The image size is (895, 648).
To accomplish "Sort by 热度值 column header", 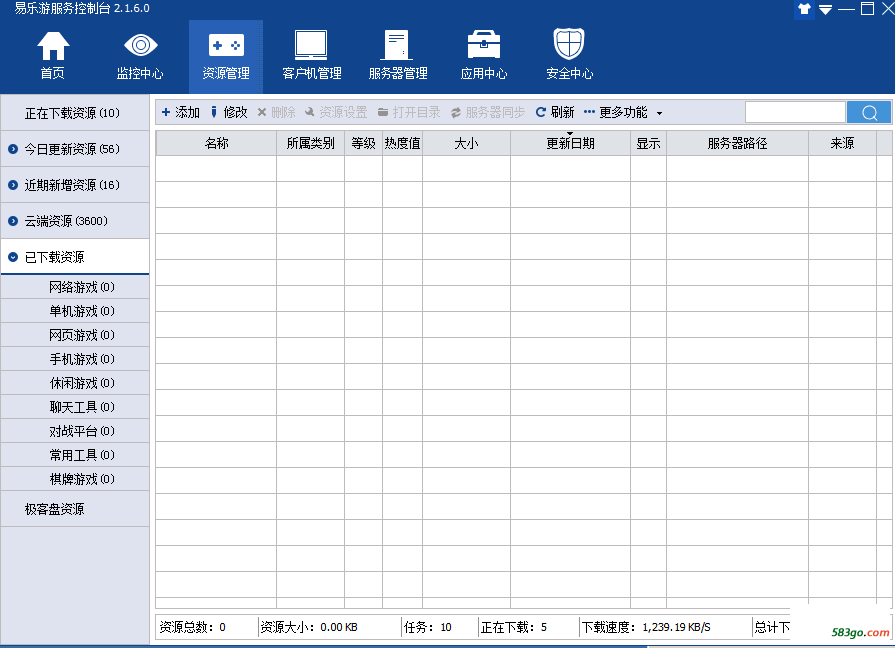I will coord(402,143).
